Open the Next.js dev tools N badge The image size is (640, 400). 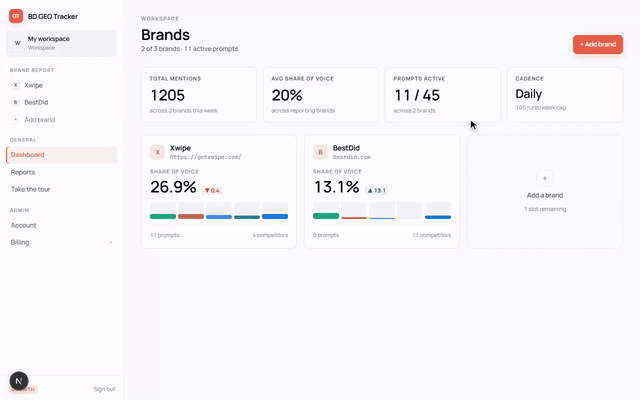click(x=19, y=381)
